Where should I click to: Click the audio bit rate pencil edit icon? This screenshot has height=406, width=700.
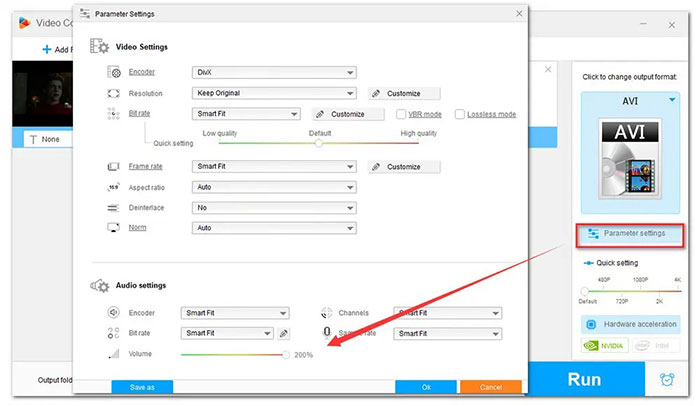coord(284,333)
